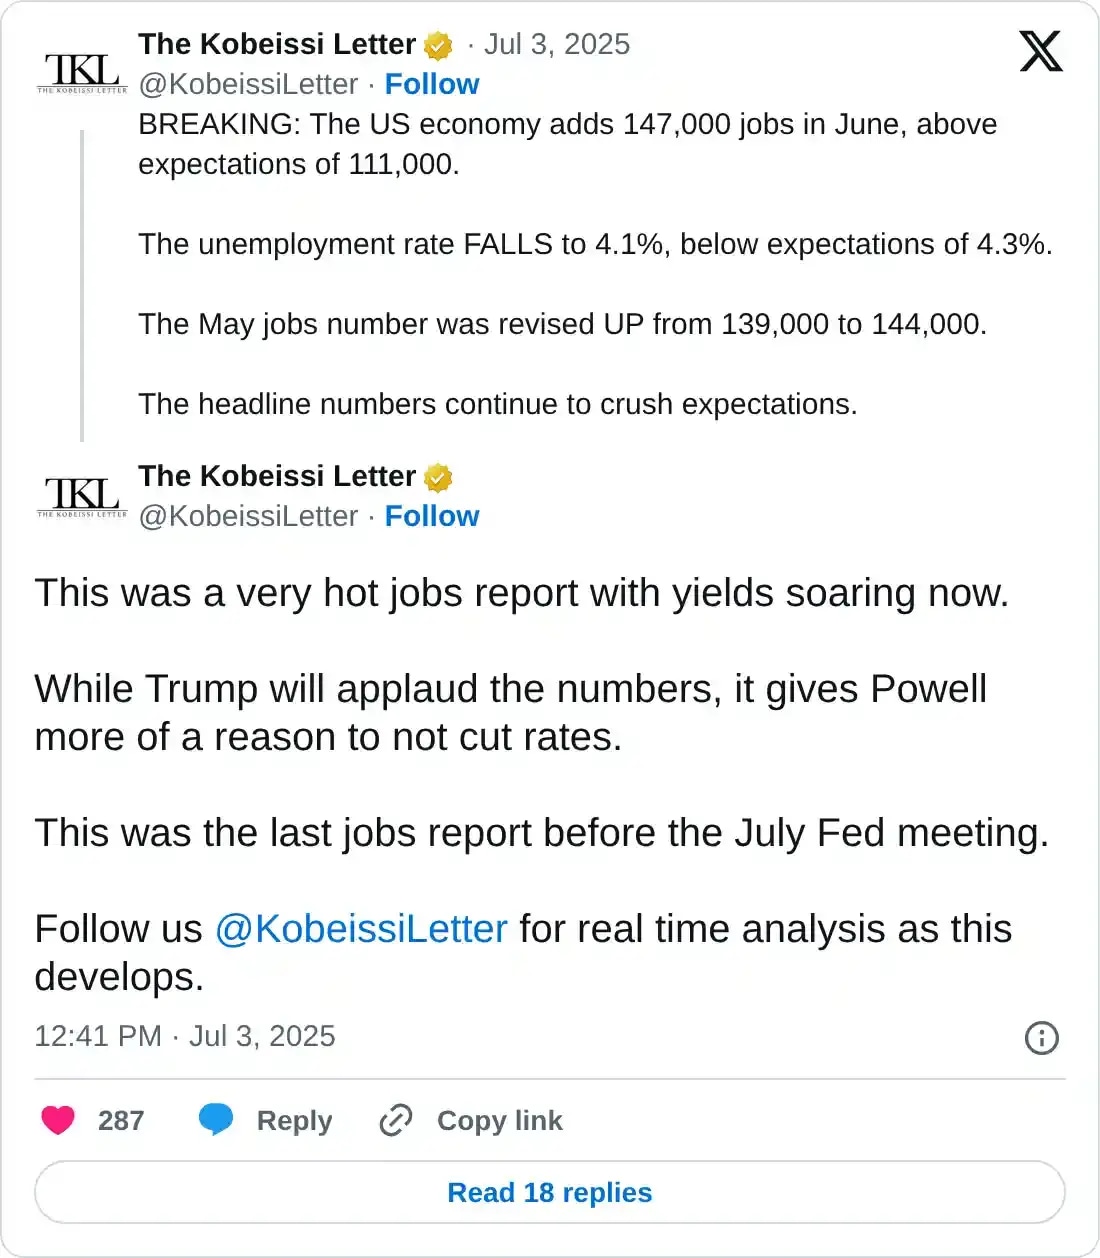Follow Kobeissi Letter from quoted tweet

point(432,84)
